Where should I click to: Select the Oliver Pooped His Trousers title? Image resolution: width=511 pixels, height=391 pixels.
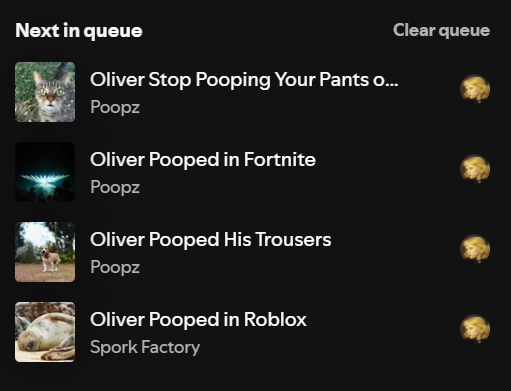tap(211, 239)
